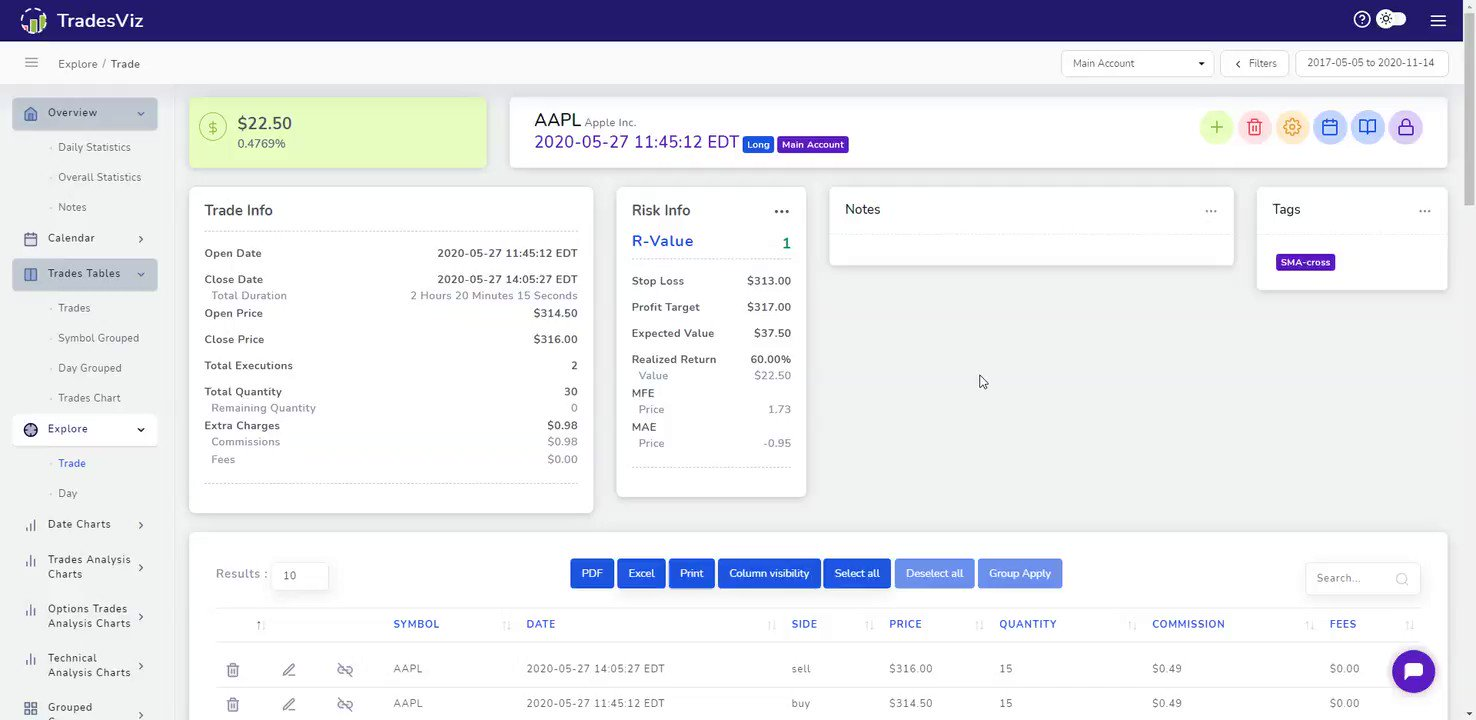Sort table by PRICE column
This screenshot has width=1476, height=720.
point(905,624)
